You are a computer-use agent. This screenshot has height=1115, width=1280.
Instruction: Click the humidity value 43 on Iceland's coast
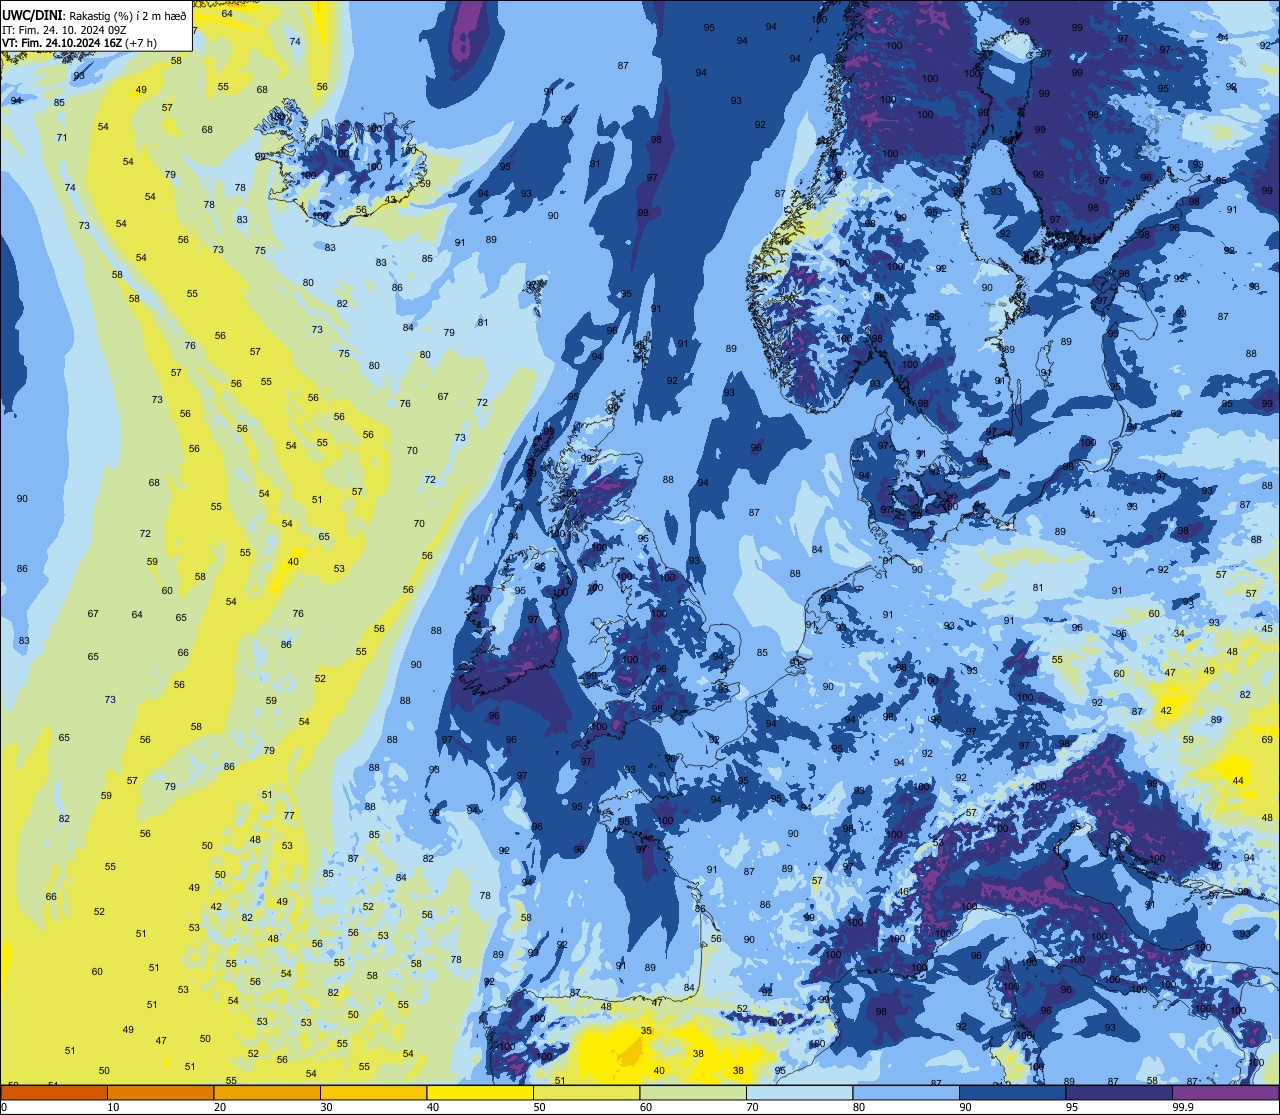[x=391, y=199]
